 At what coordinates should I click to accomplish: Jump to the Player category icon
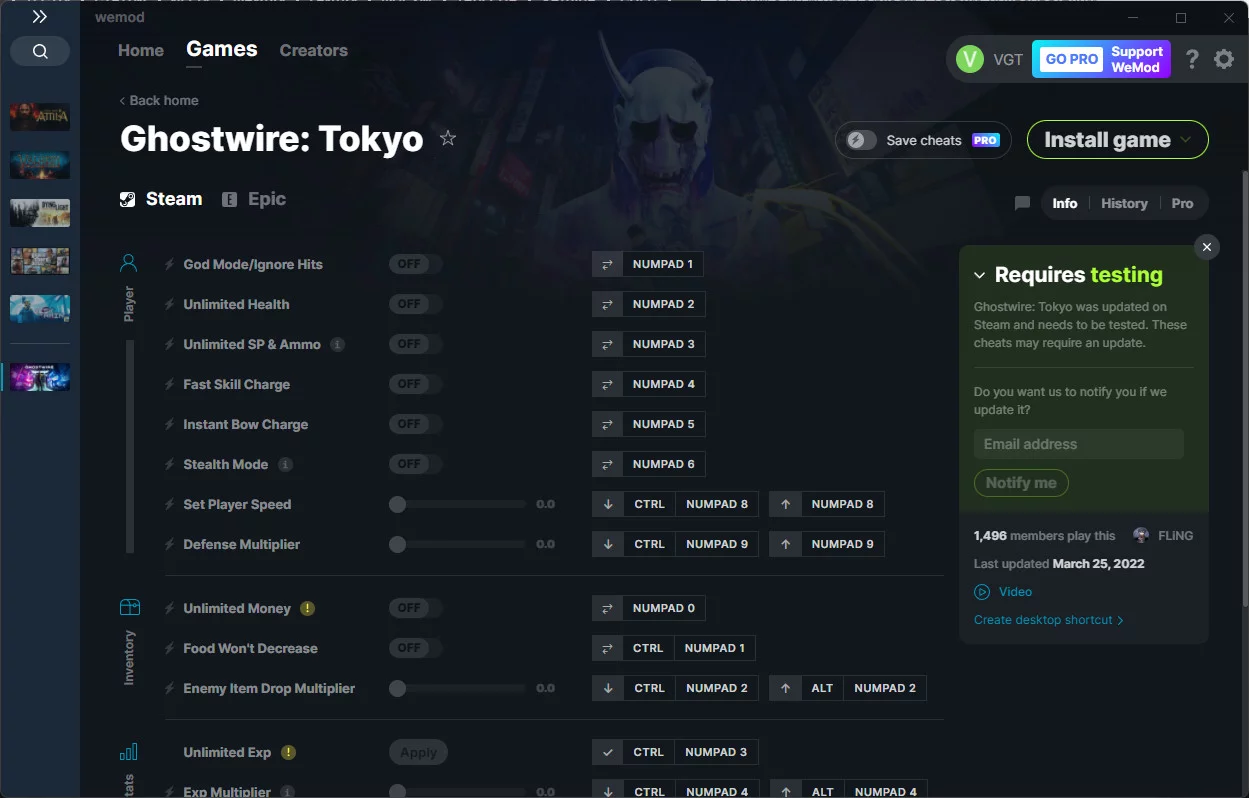click(129, 263)
